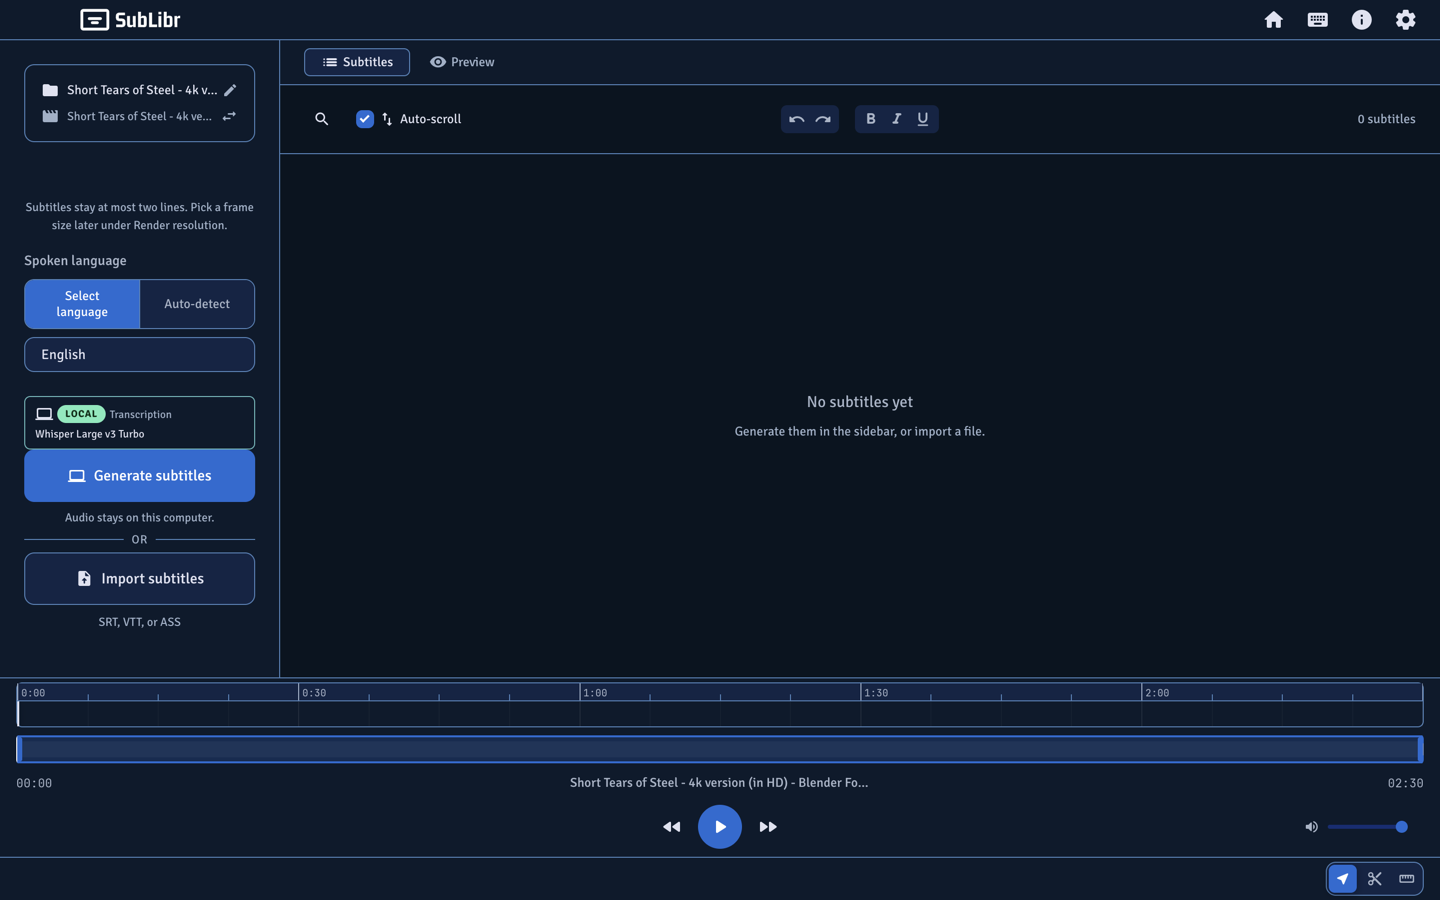This screenshot has height=900, width=1440.
Task: Open the English language dropdown
Action: pos(139,355)
